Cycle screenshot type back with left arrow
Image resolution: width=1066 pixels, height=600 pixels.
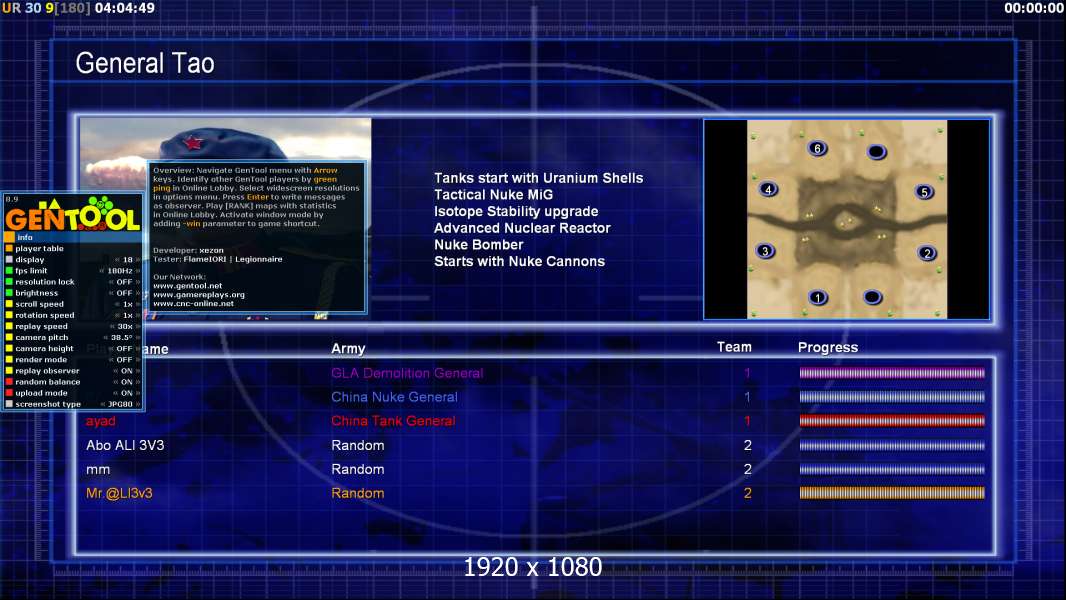pos(103,404)
